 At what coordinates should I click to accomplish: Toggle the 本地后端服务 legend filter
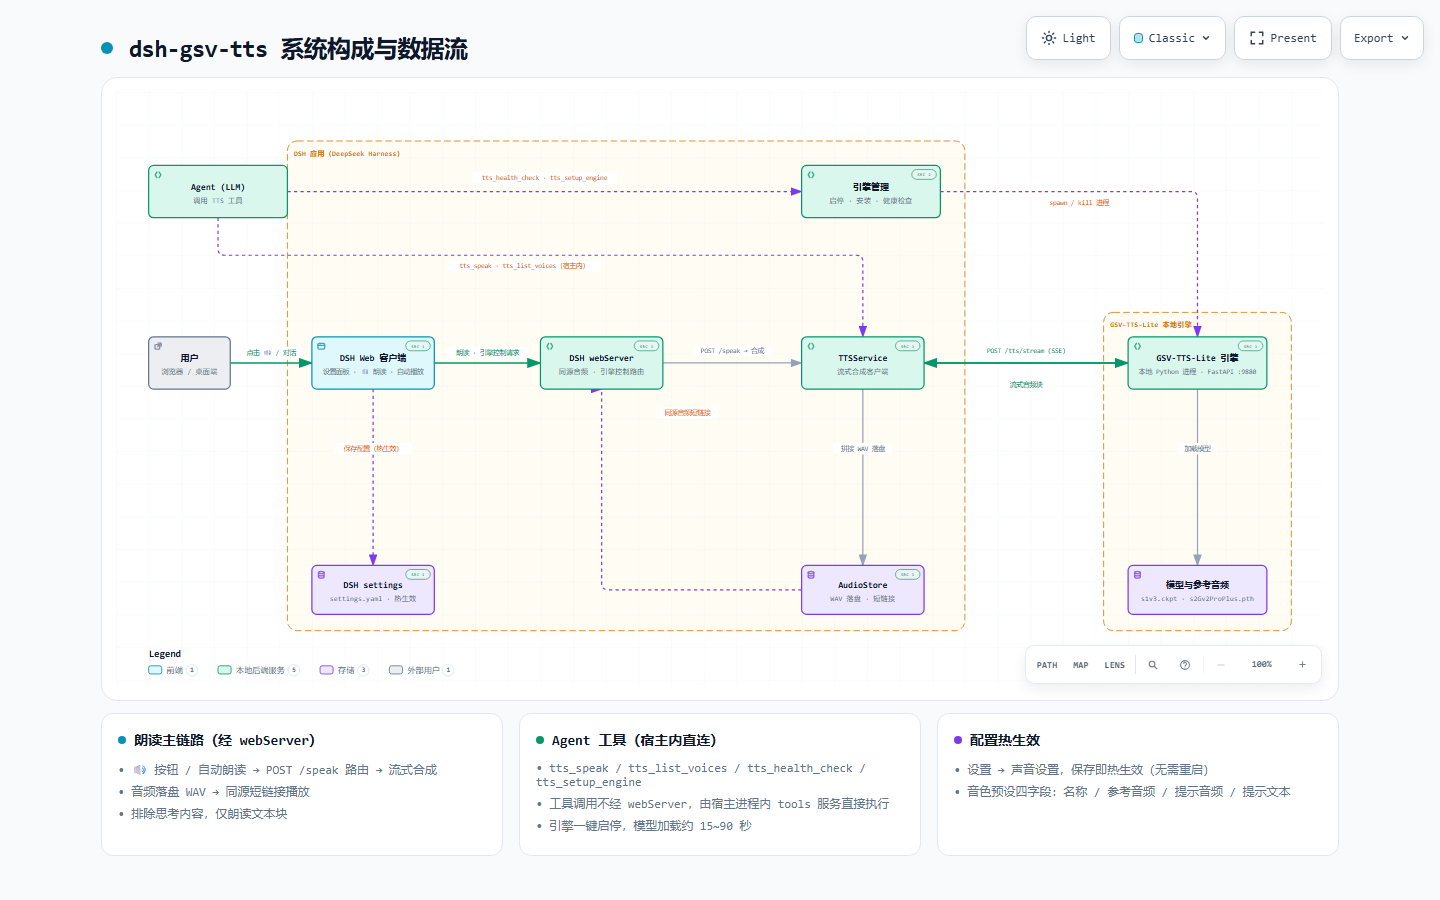pos(258,670)
